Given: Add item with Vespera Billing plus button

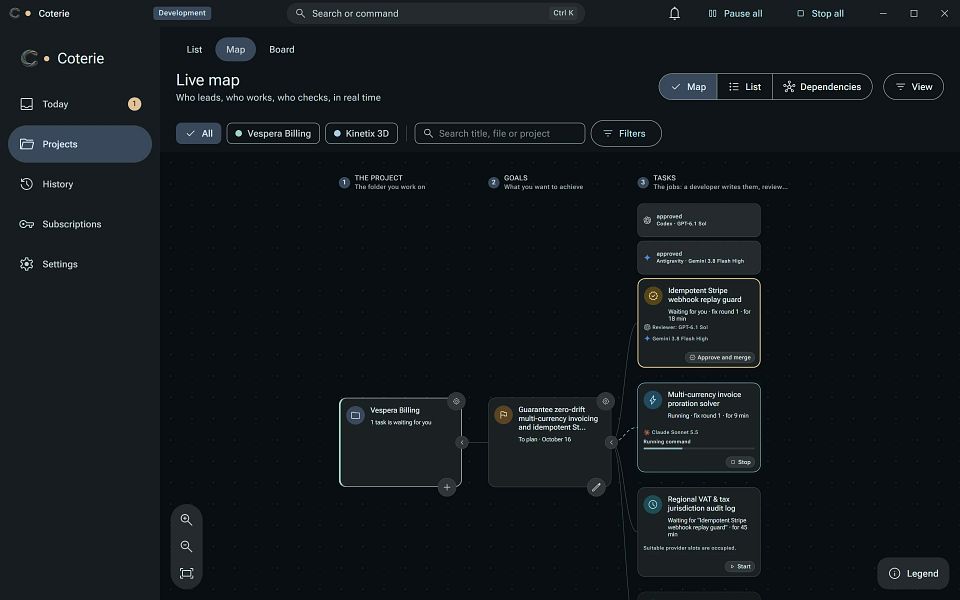Looking at the screenshot, I should (447, 487).
